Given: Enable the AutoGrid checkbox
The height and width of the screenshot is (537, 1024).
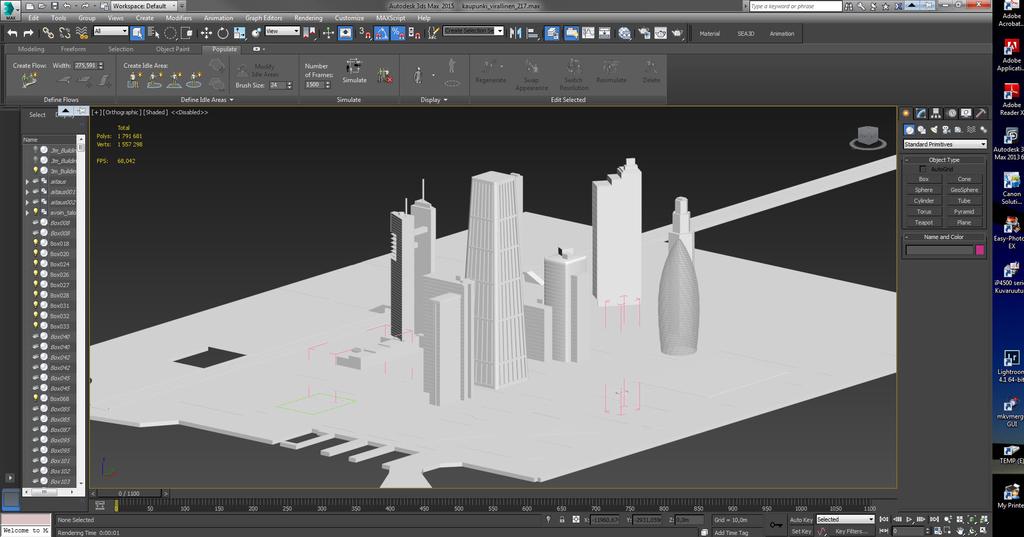Looking at the screenshot, I should (x=923, y=169).
